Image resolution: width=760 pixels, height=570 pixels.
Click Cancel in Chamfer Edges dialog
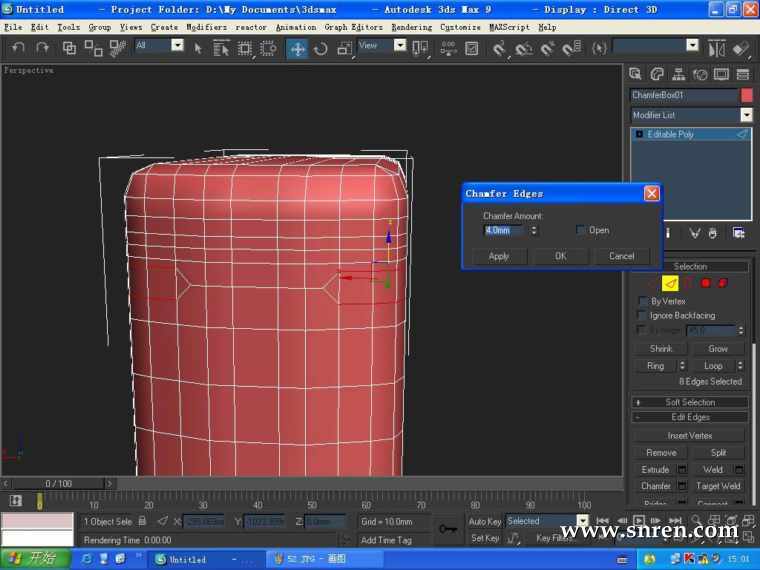click(x=621, y=256)
